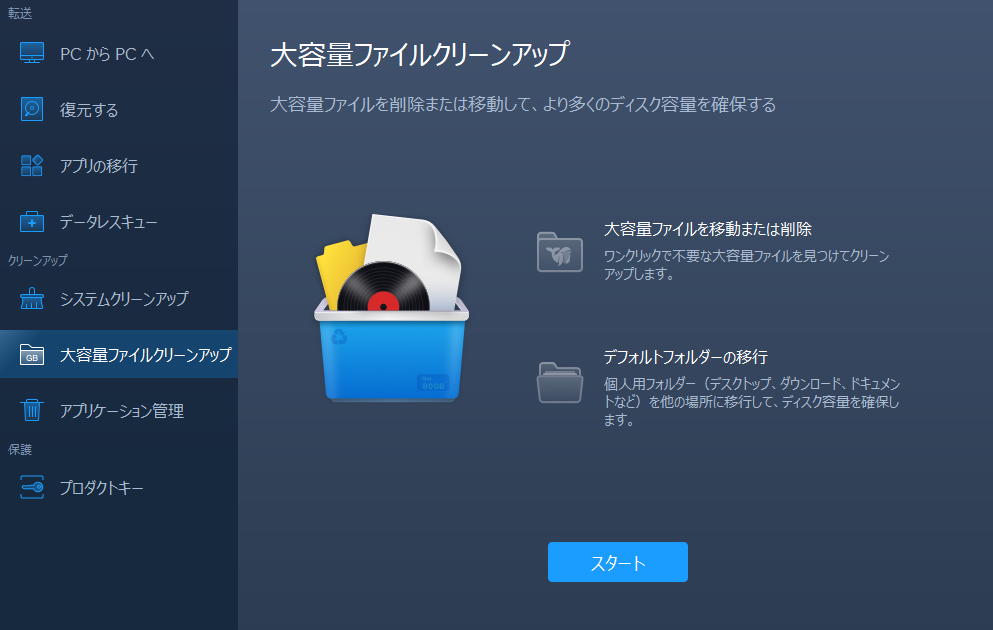Open PC から PC へ in sidebar

coord(119,54)
